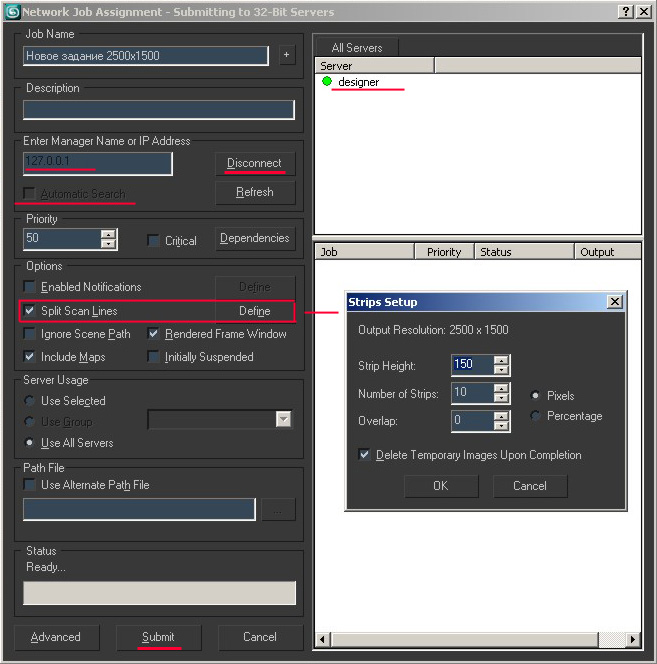Click the green designer server status icon
Screen dimensions: 657x664
point(327,82)
